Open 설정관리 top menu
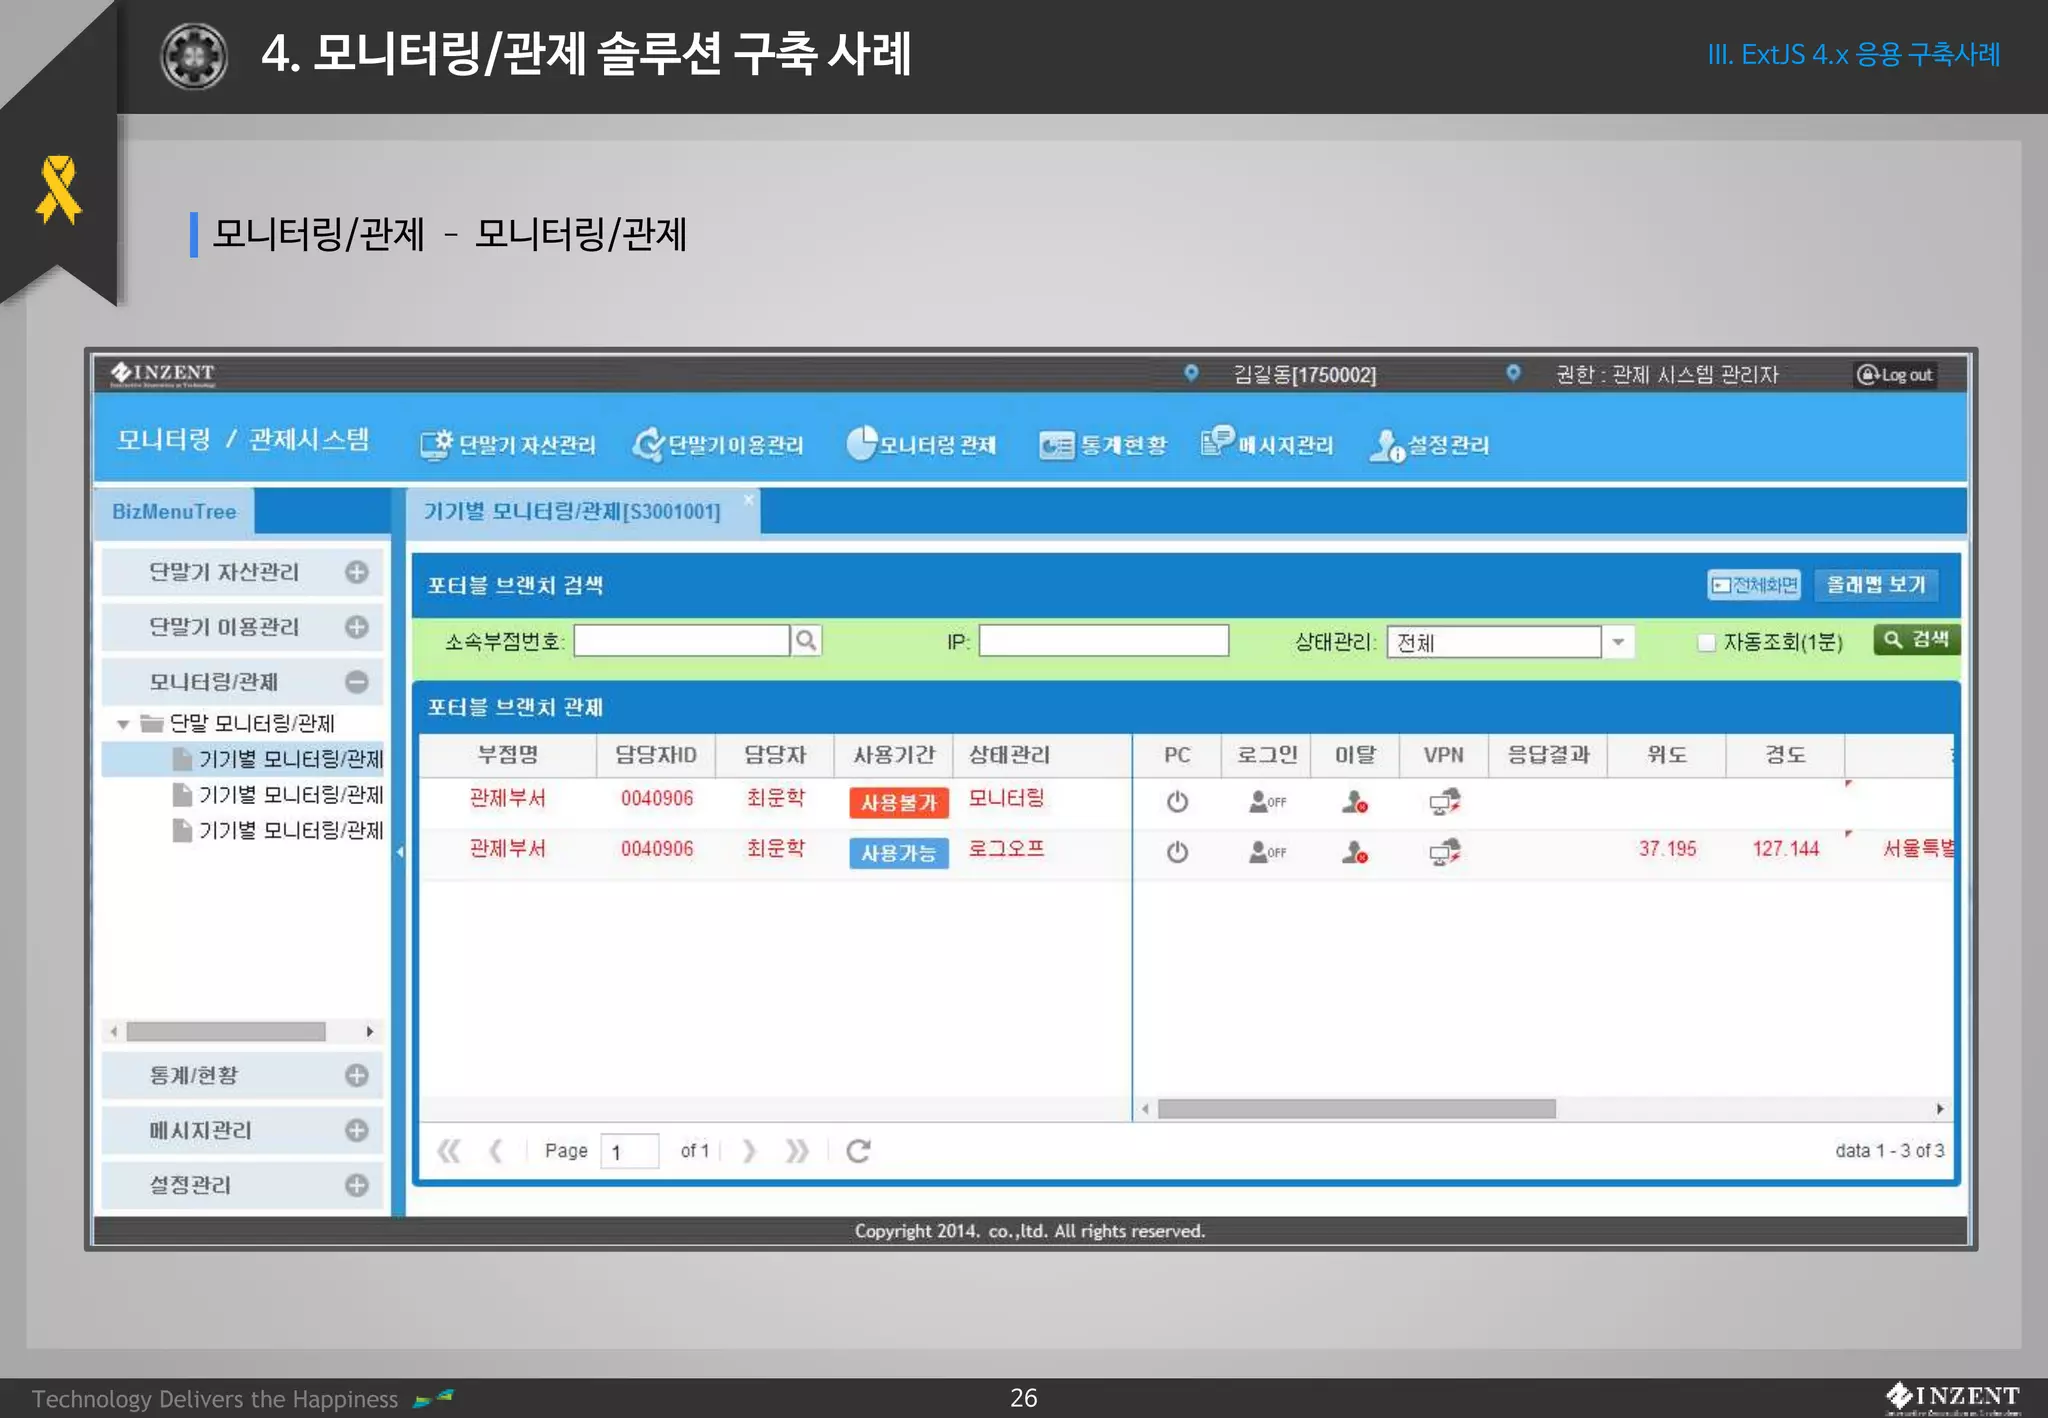Viewport: 2048px width, 1418px height. (x=1429, y=445)
